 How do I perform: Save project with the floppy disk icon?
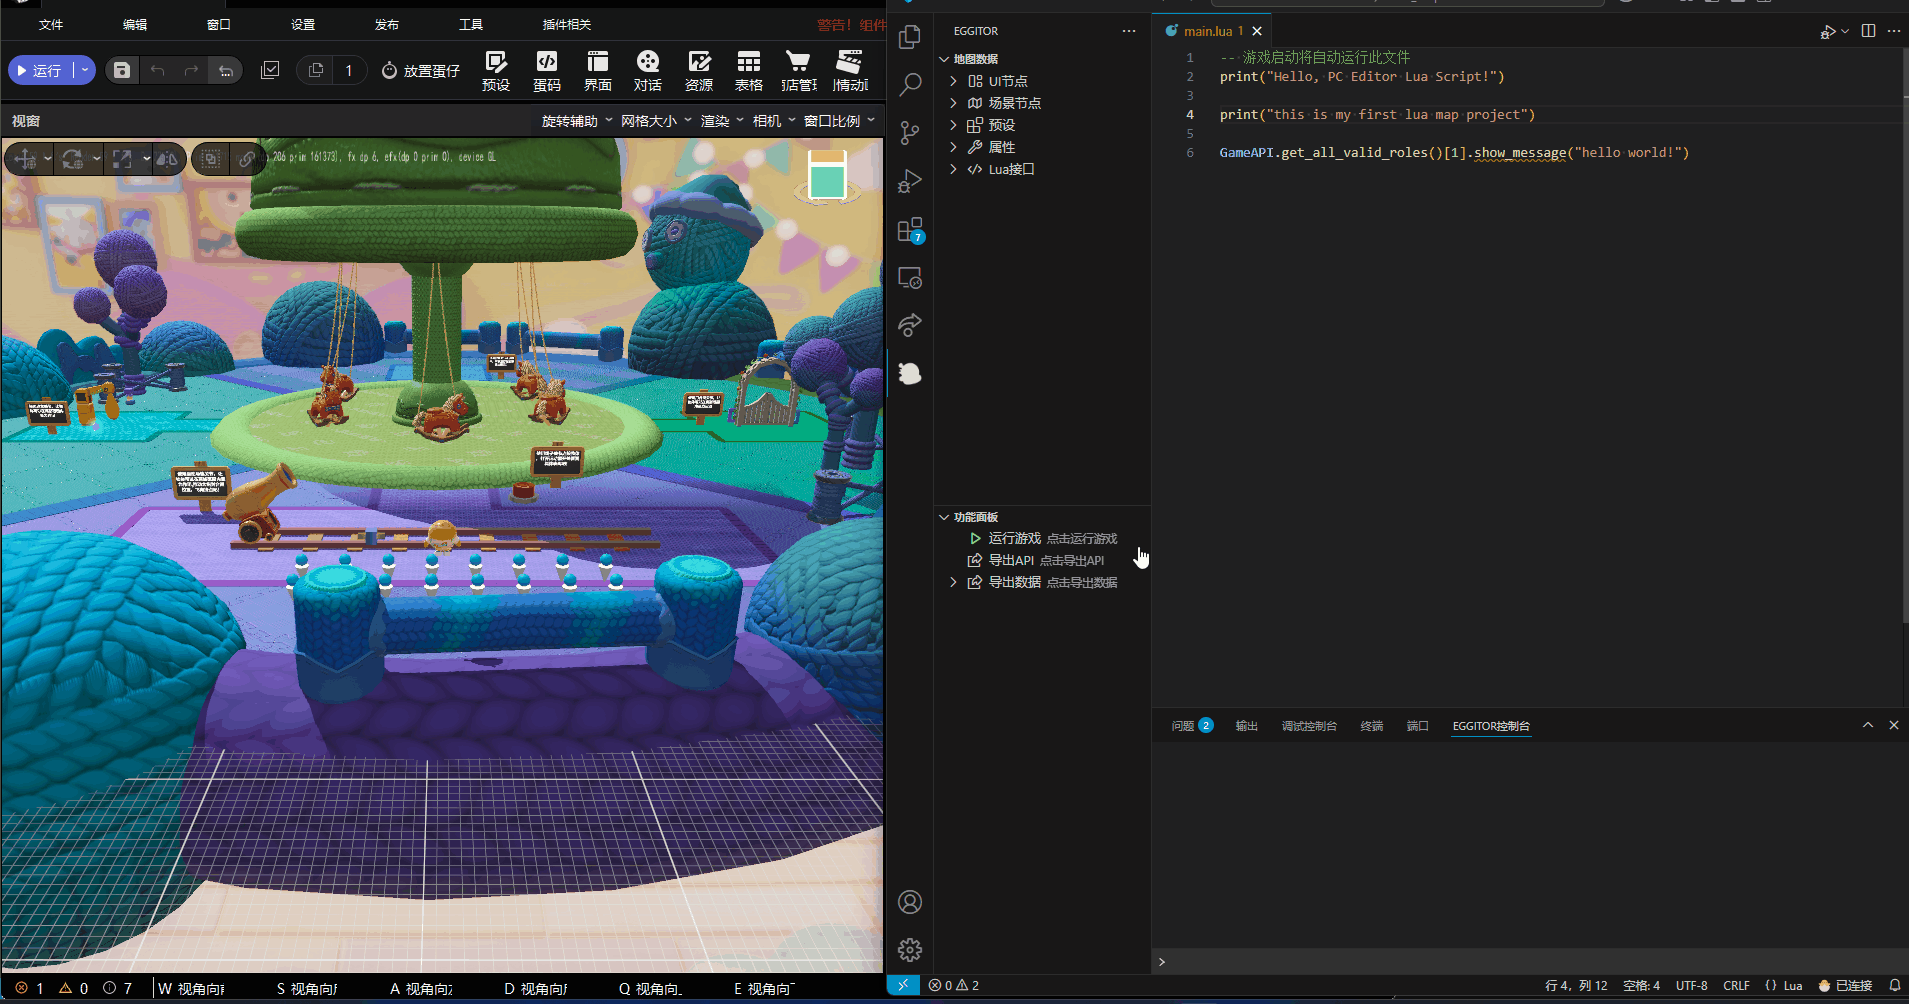(122, 70)
